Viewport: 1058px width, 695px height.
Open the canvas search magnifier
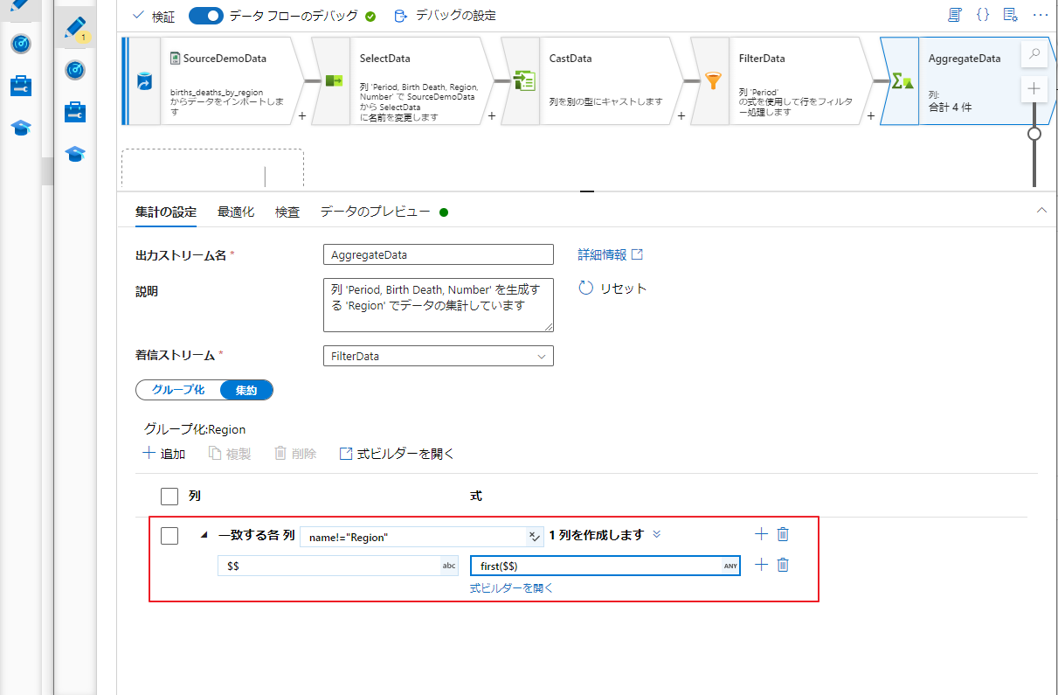tap(1034, 54)
